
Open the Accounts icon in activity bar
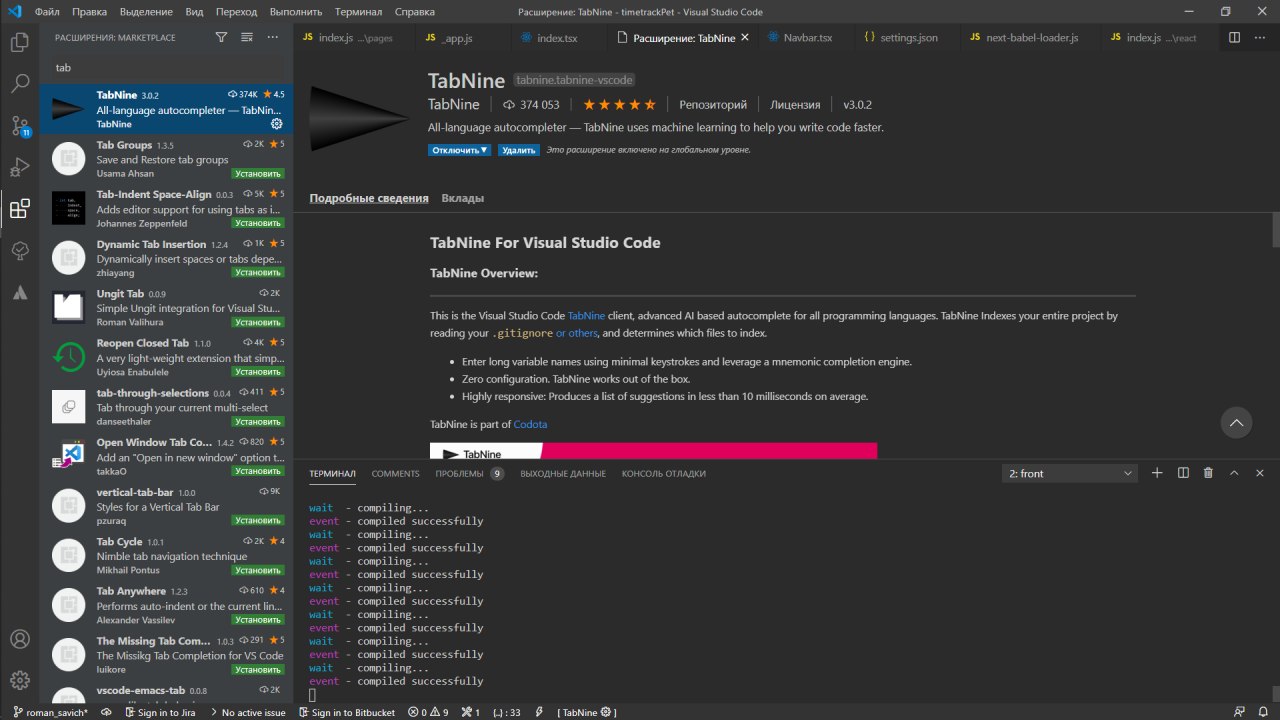point(19,639)
